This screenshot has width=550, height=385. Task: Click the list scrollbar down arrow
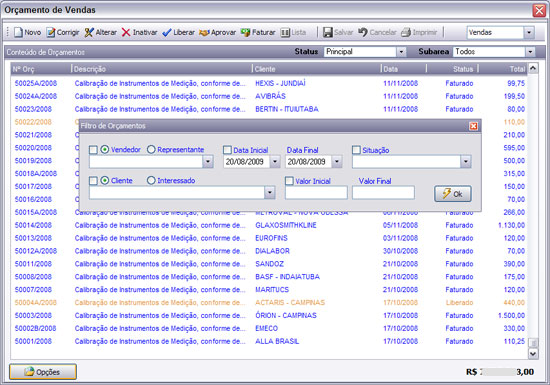pos(533,354)
